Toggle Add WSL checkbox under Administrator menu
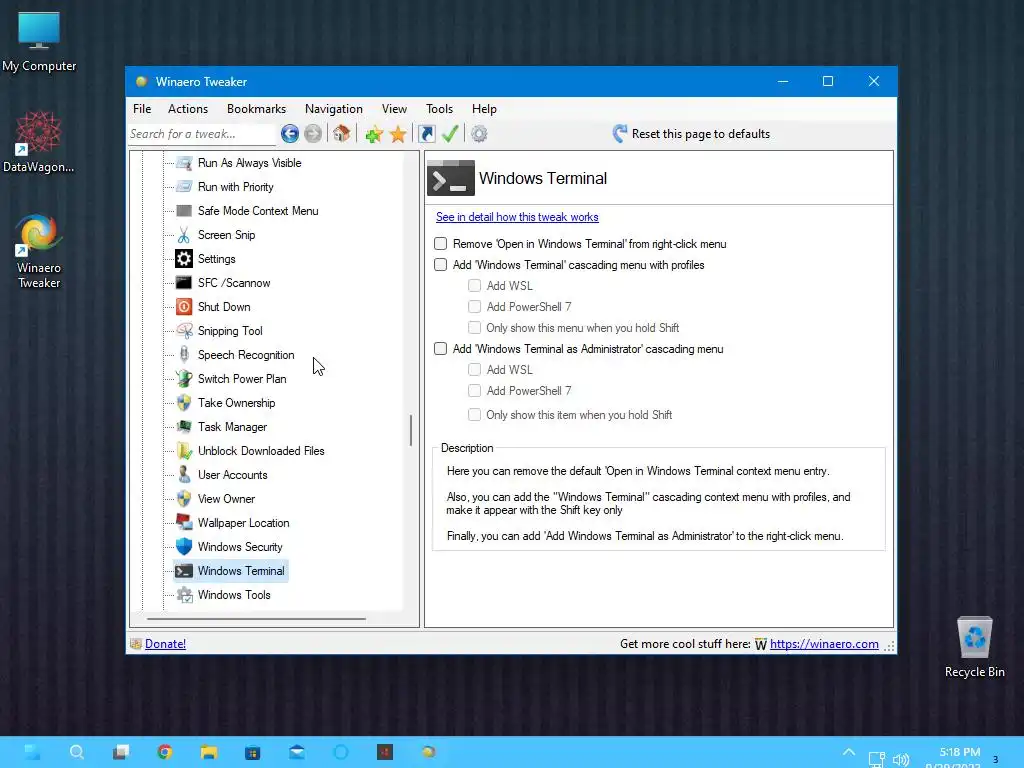This screenshot has width=1024, height=768. pyautogui.click(x=475, y=370)
